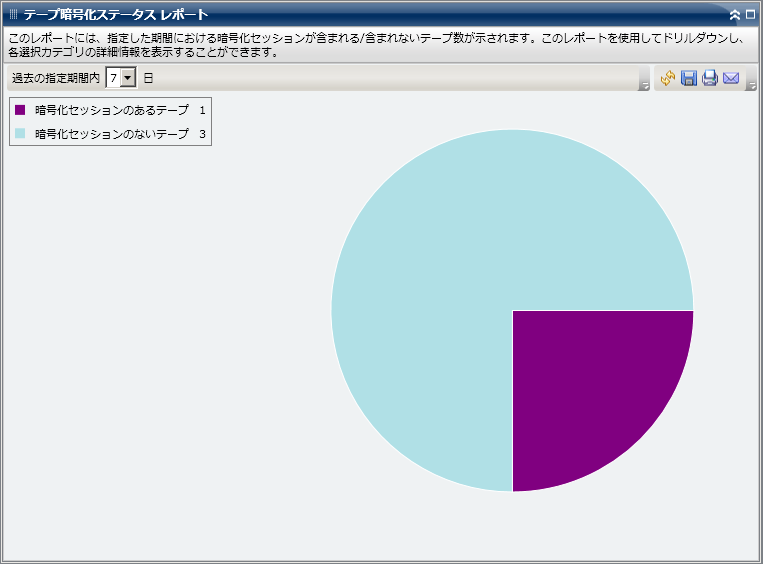This screenshot has width=763, height=564.
Task: Collapse the report panel with double-chevron icon
Action: pyautogui.click(x=735, y=15)
